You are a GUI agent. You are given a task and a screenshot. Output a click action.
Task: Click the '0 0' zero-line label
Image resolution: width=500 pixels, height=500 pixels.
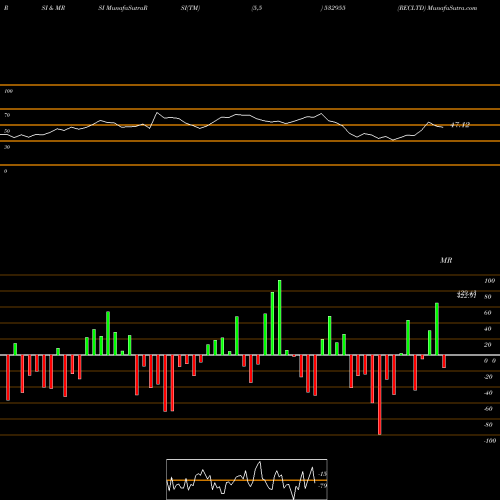point(490,361)
